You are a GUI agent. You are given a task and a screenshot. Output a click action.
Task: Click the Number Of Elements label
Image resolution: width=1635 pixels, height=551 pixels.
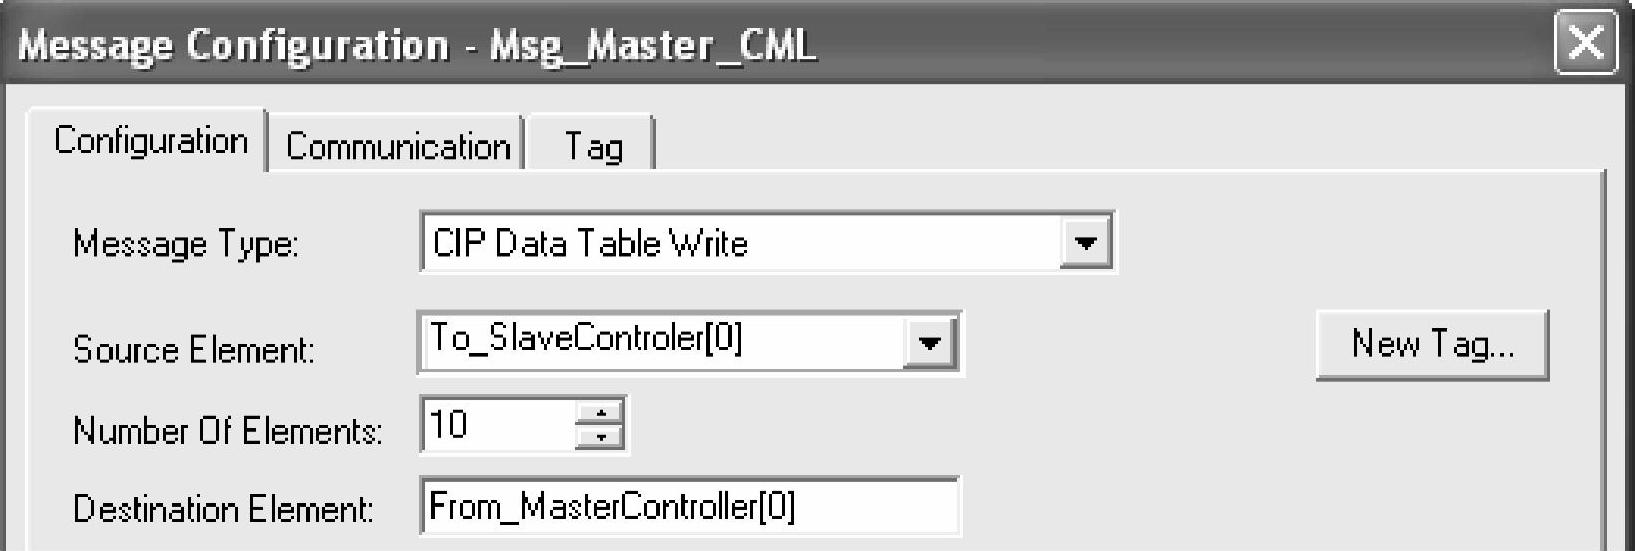point(228,430)
